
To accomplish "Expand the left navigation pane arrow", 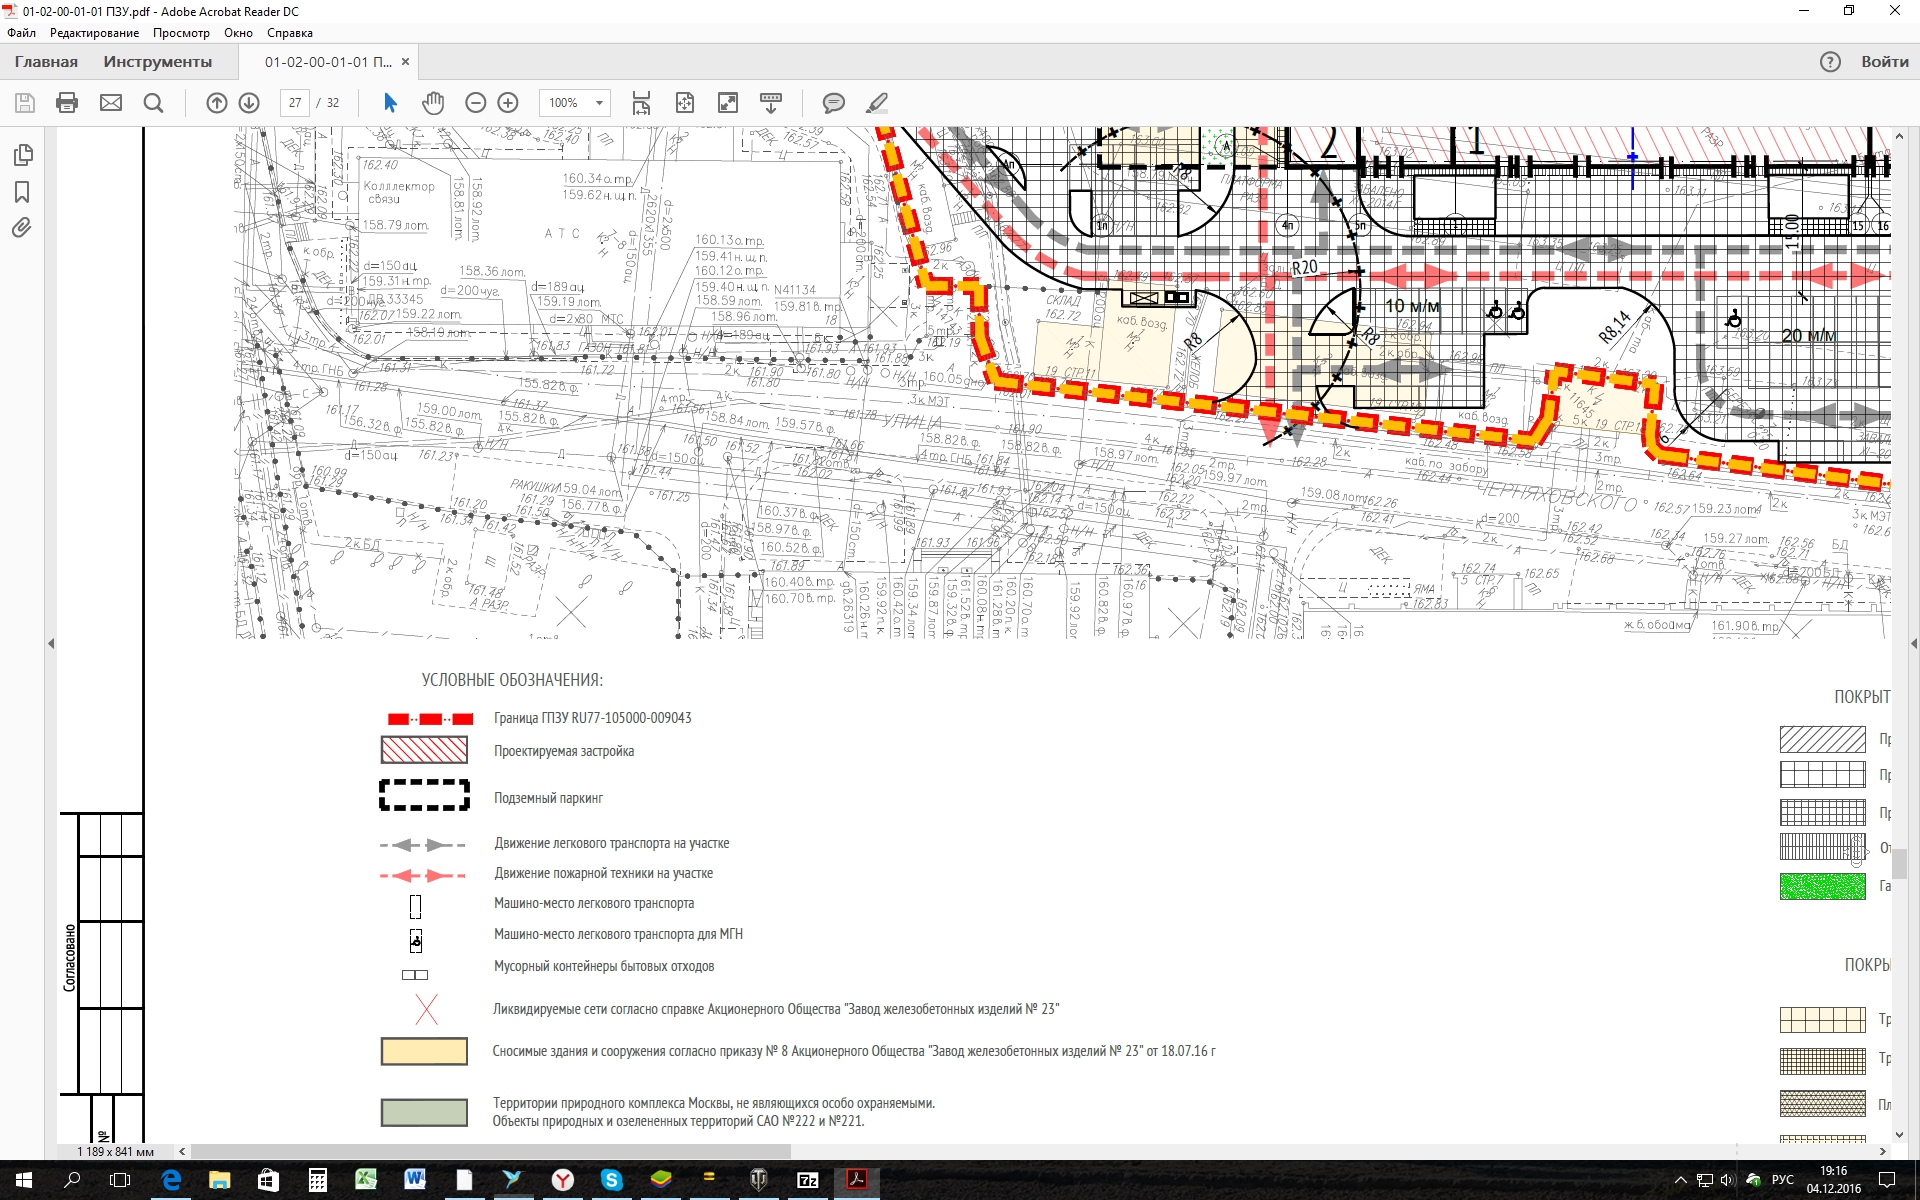I will [x=51, y=643].
